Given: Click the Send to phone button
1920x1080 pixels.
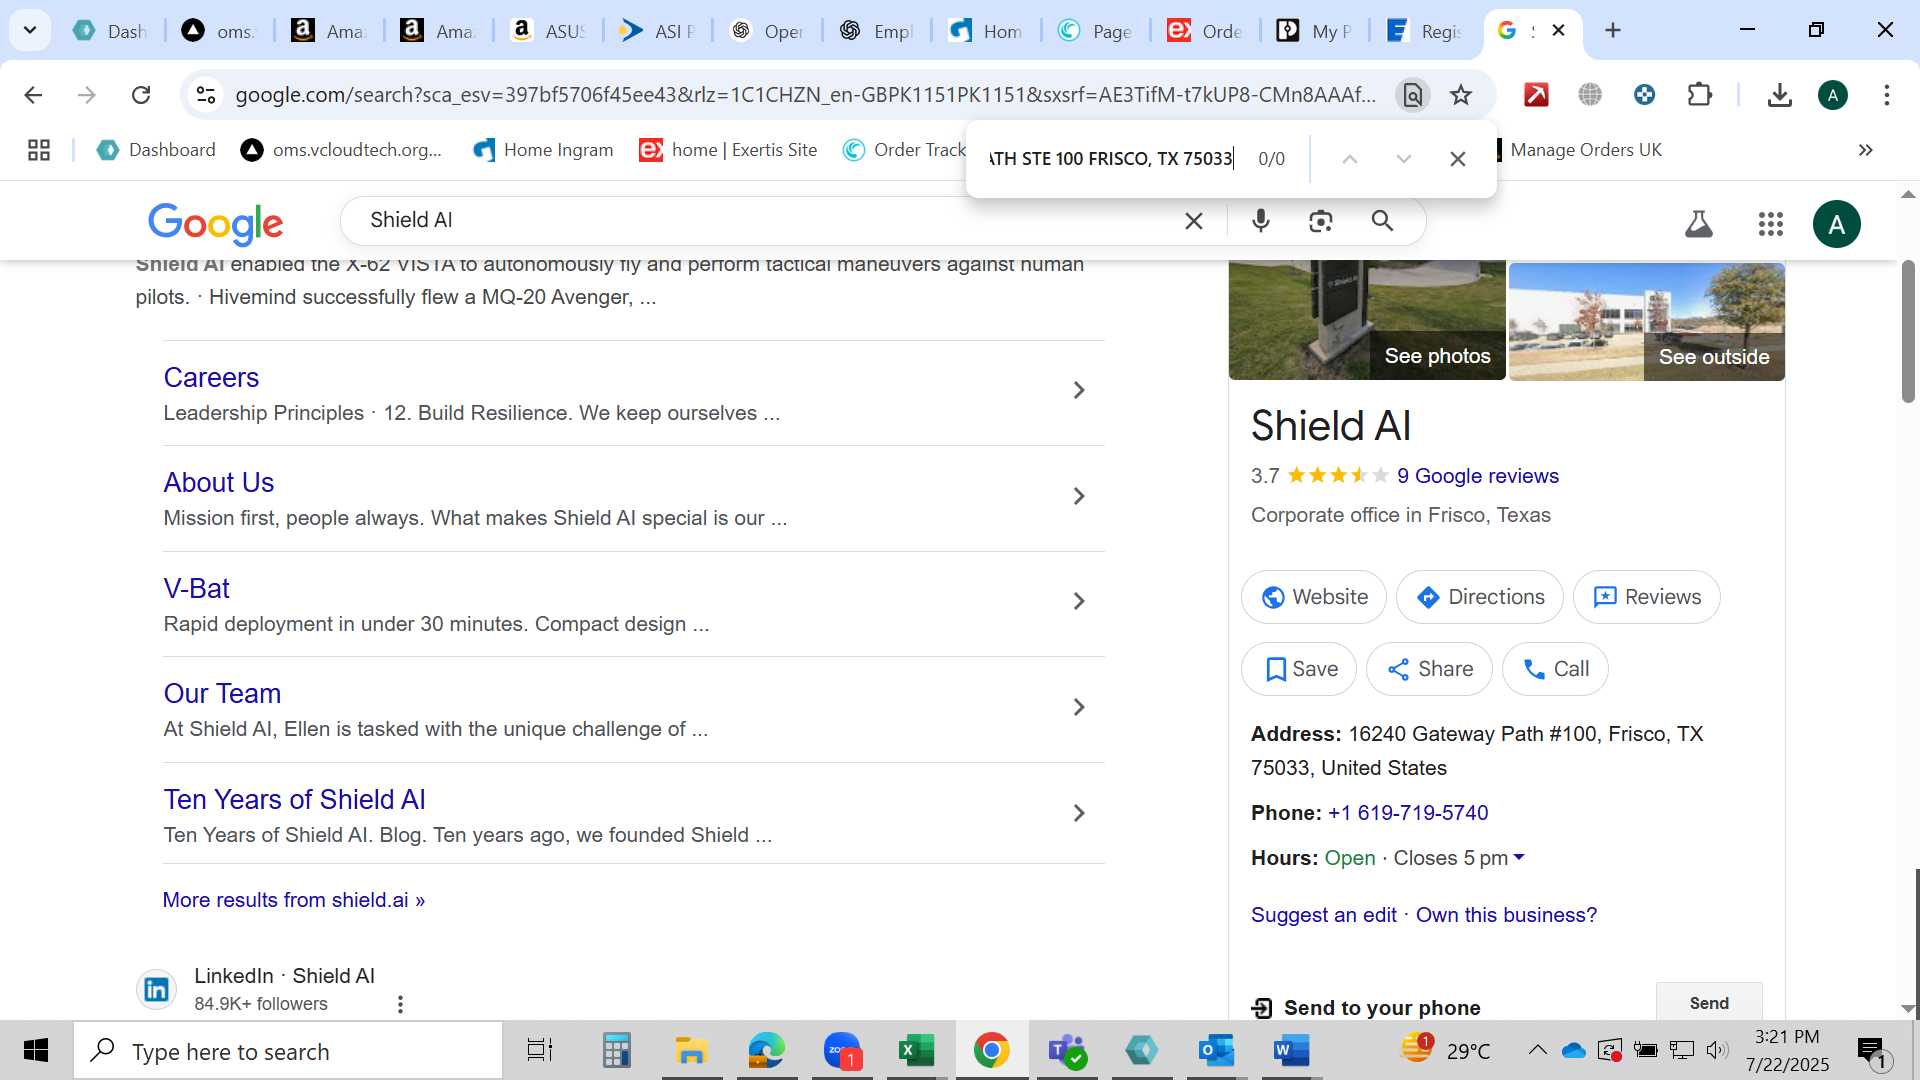Looking at the screenshot, I should click(1708, 1003).
